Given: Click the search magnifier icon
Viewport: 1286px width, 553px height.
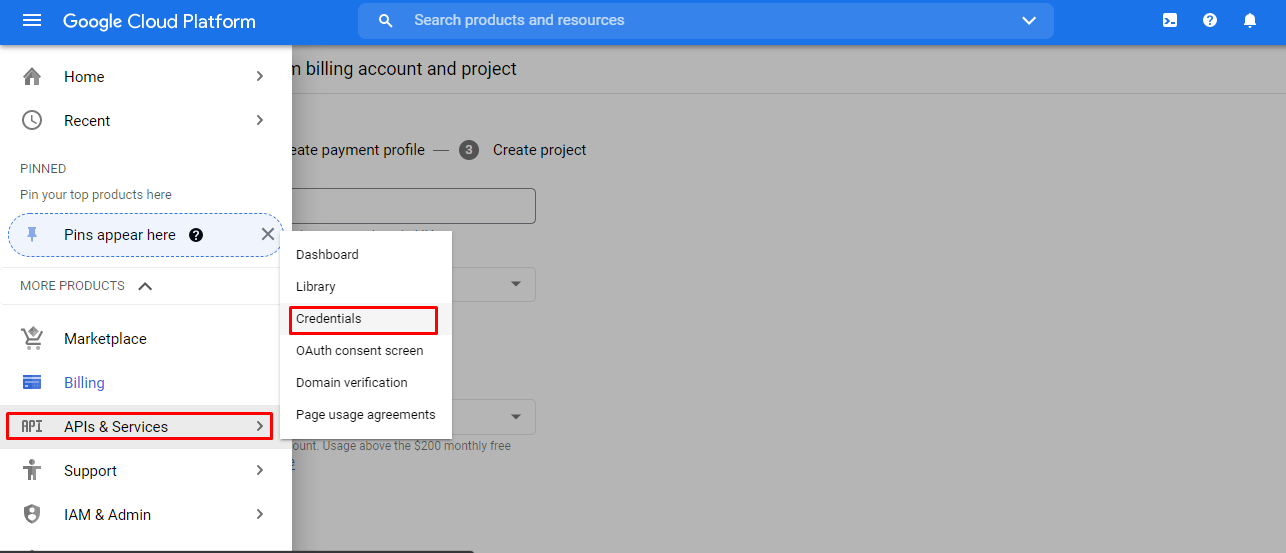Looking at the screenshot, I should [x=386, y=21].
